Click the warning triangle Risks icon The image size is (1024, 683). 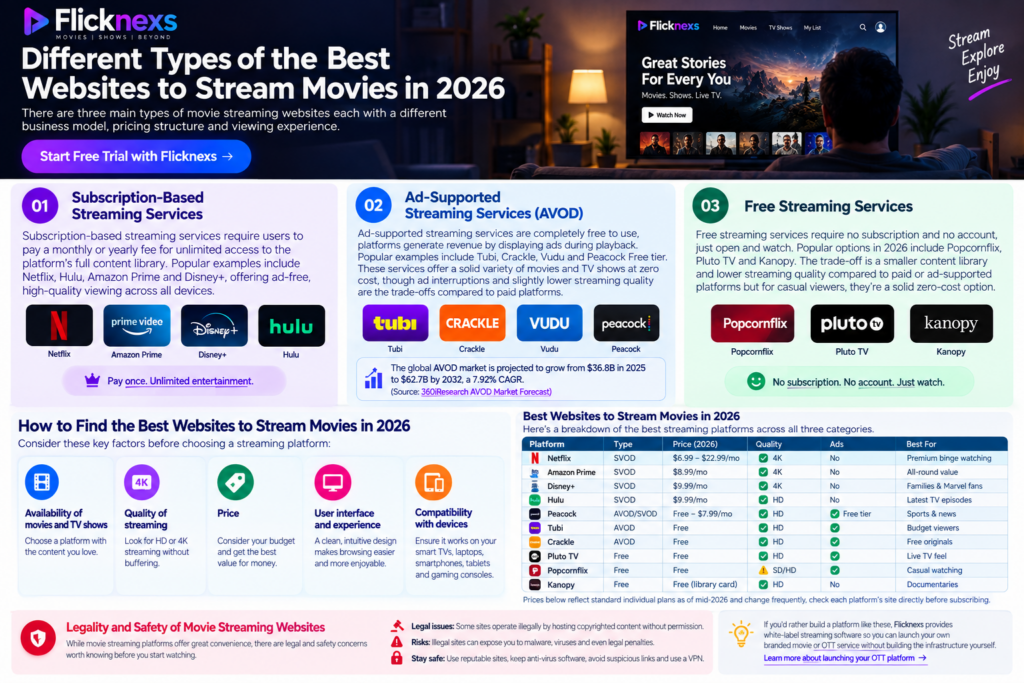(x=396, y=642)
